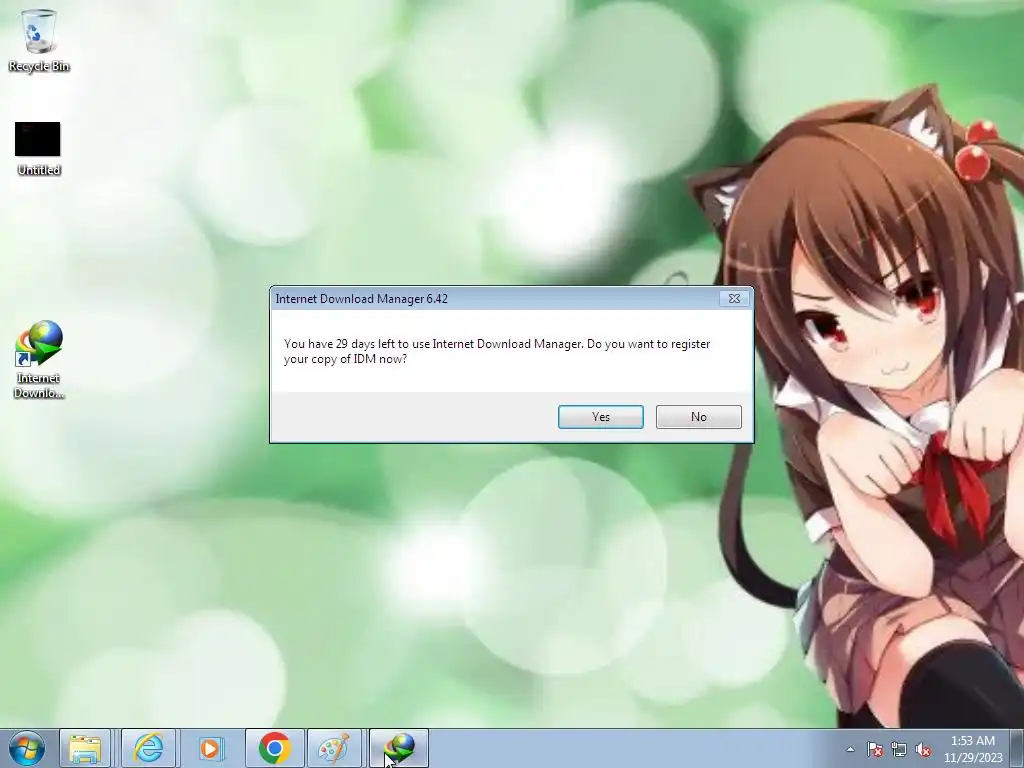Switch to the IDM taskbar button
The image size is (1024, 768).
point(399,748)
